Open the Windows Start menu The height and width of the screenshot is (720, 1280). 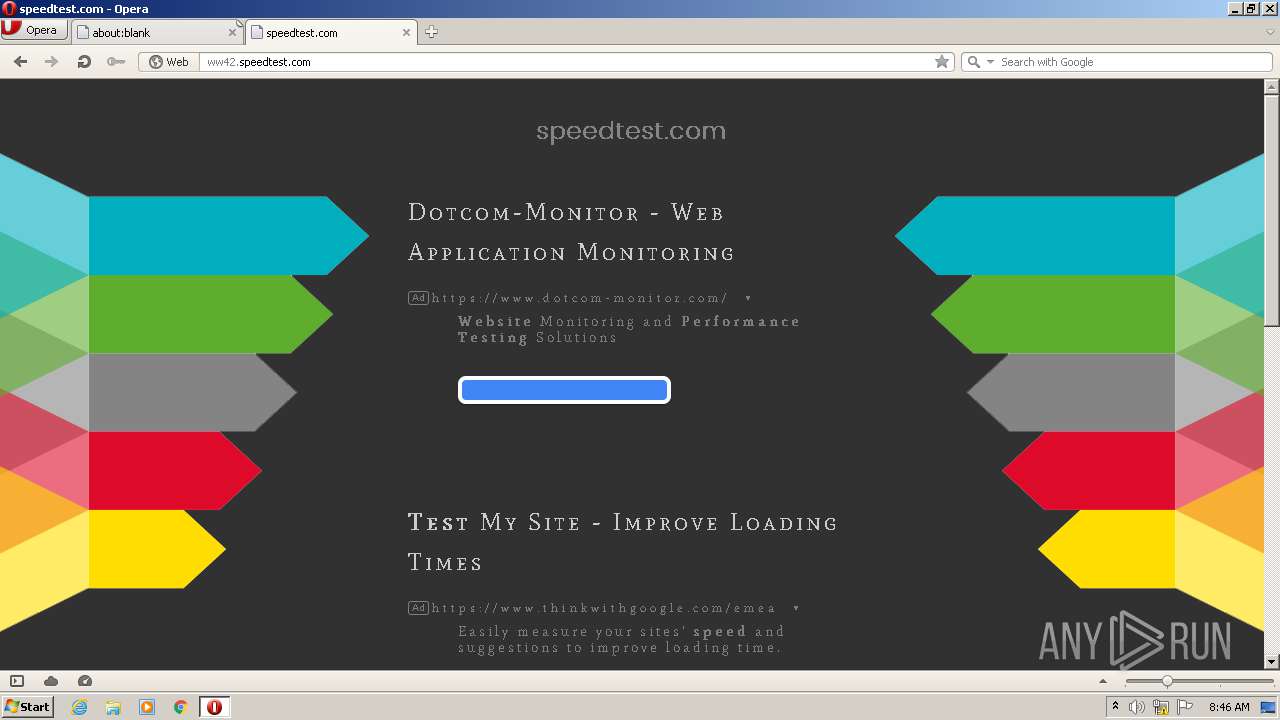click(27, 706)
